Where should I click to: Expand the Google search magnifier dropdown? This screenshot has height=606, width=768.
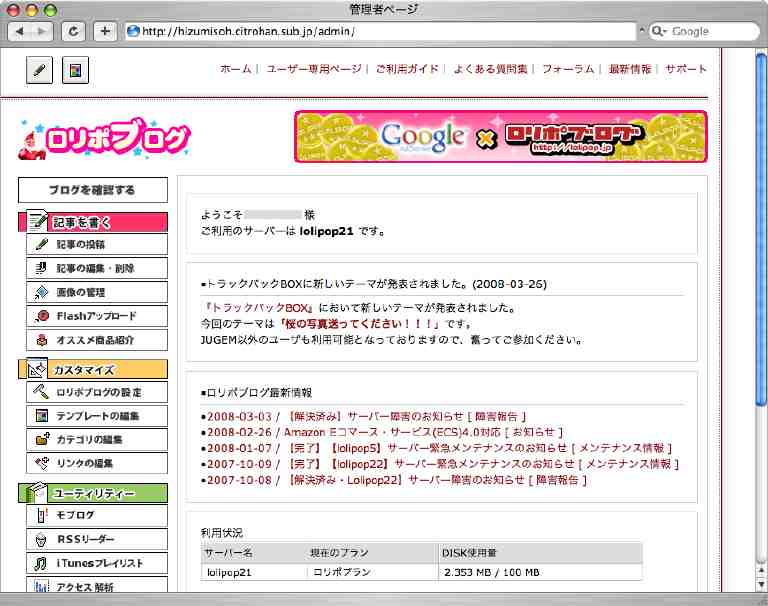click(x=660, y=31)
